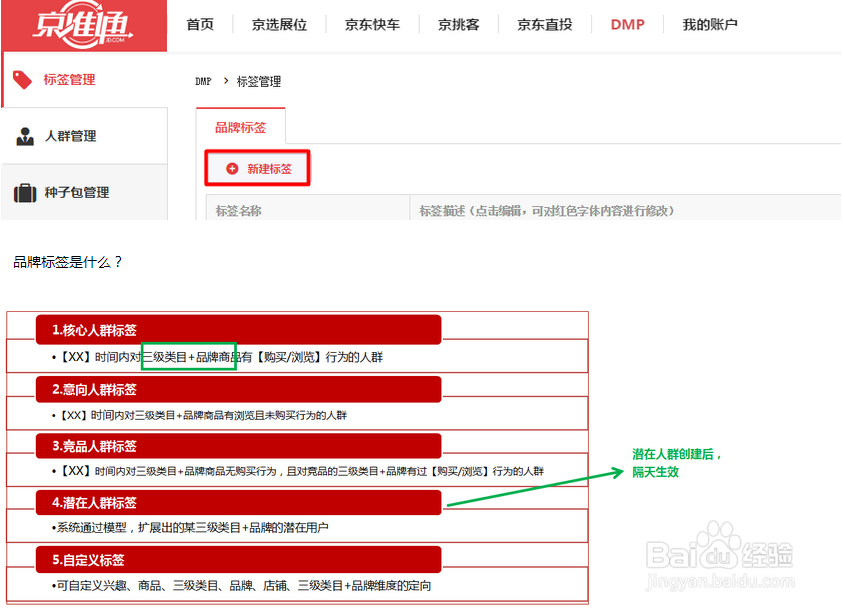Click the tag icon beside 标签管理

tap(23, 80)
